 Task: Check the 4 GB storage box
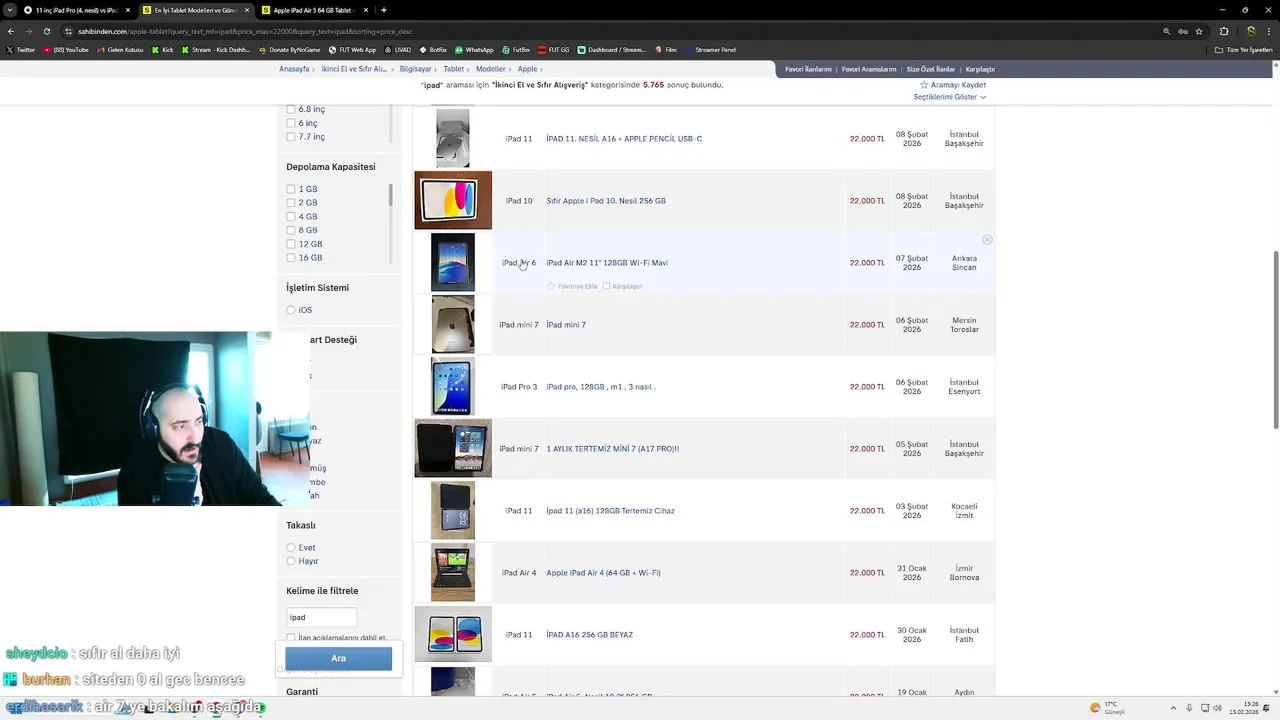(291, 217)
